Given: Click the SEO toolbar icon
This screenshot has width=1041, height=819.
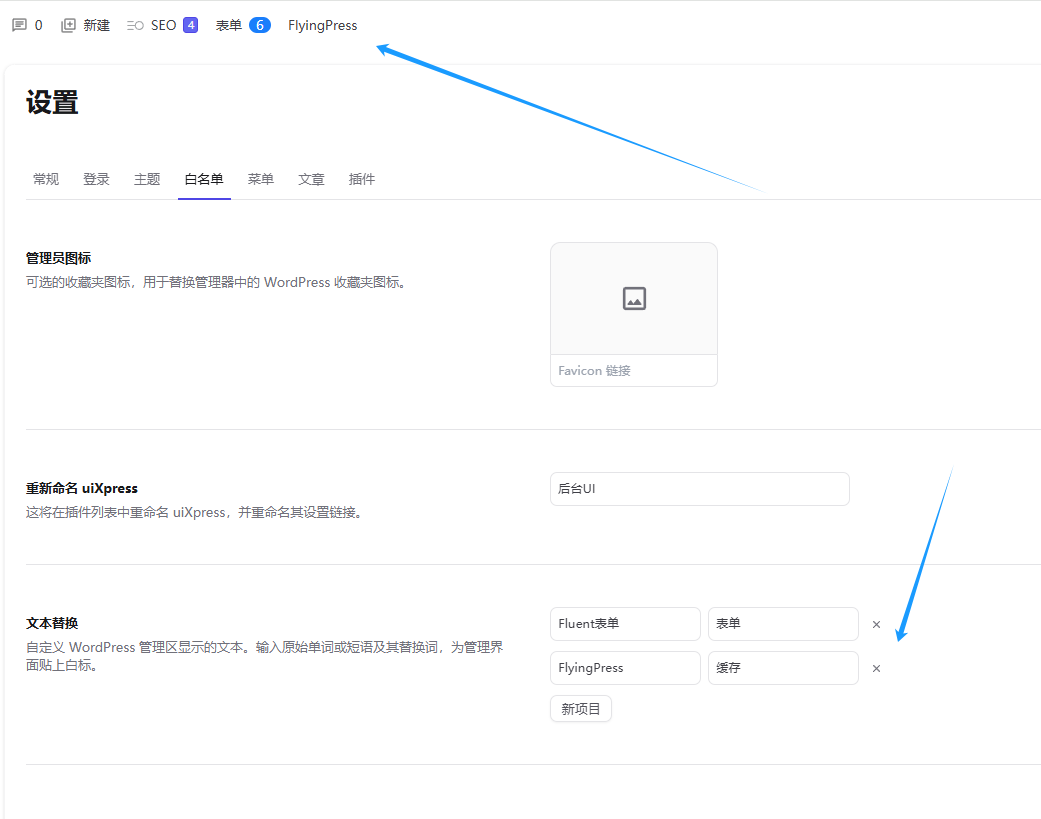Looking at the screenshot, I should 135,26.
